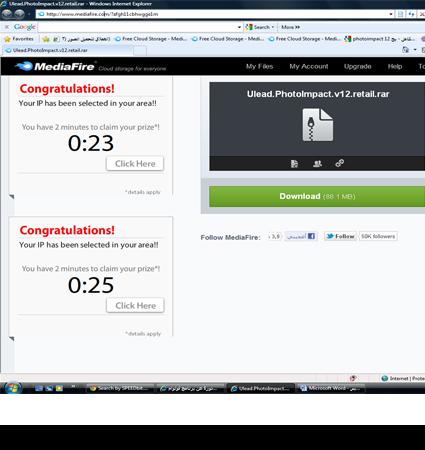Expand the address bar dropdown arrow
Image resolution: width=425 pixels, height=450 pixels.
click(x=391, y=14)
